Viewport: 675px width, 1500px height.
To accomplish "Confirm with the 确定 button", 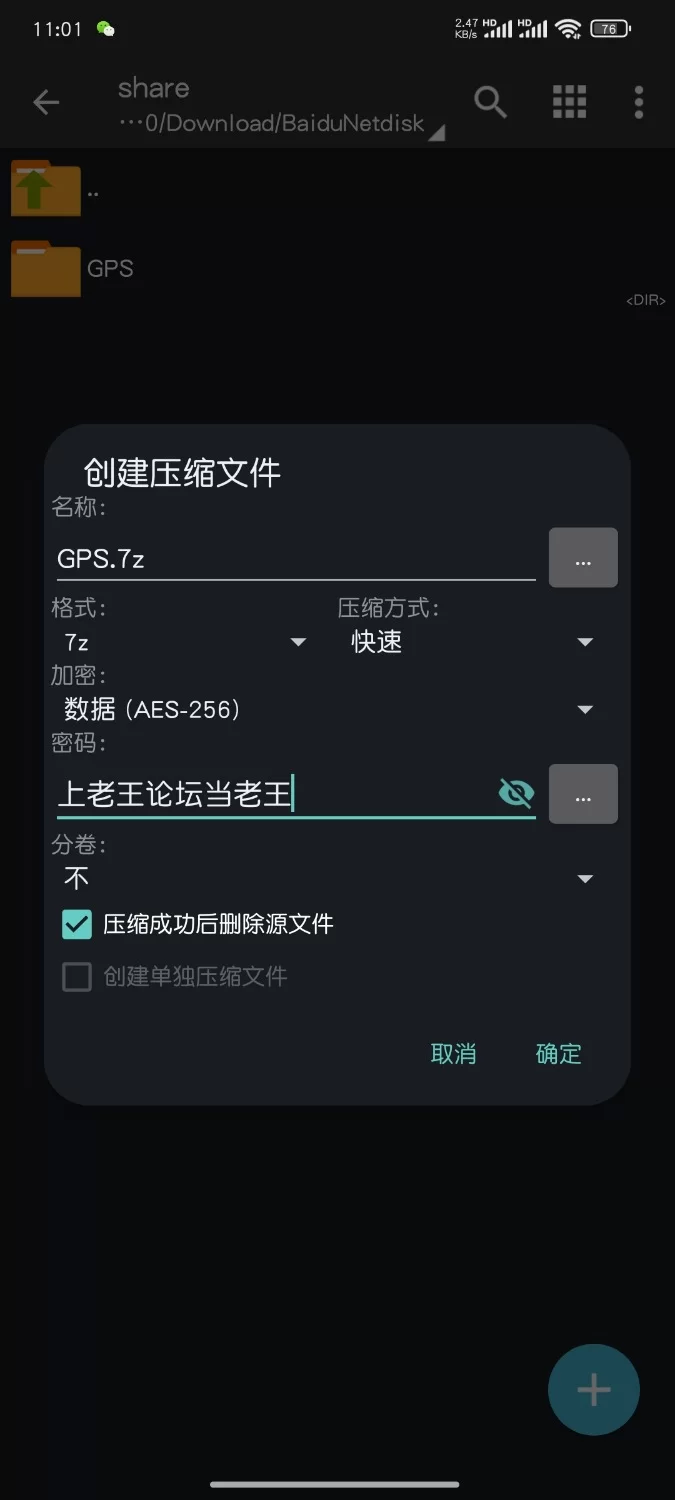I will 558,1054.
